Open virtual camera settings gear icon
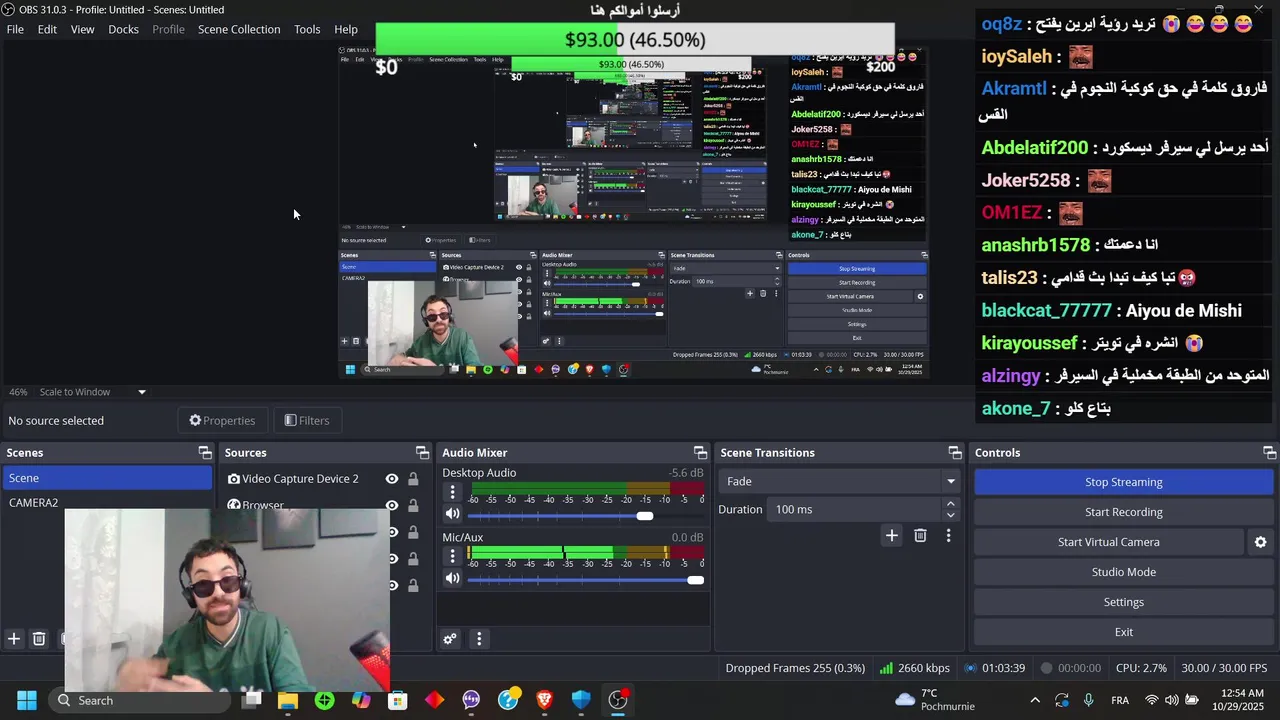The height and width of the screenshot is (720, 1280). tap(1260, 542)
